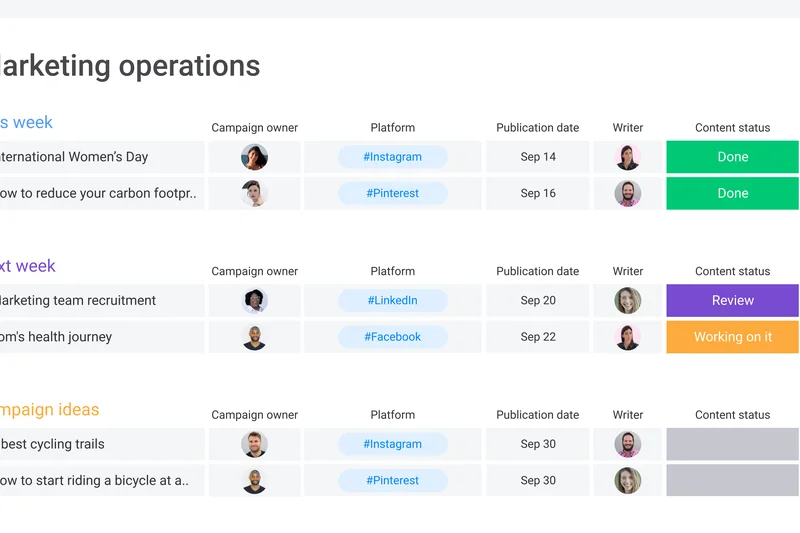800x533 pixels.
Task: Open Done status for International Women's Day
Action: 732,157
